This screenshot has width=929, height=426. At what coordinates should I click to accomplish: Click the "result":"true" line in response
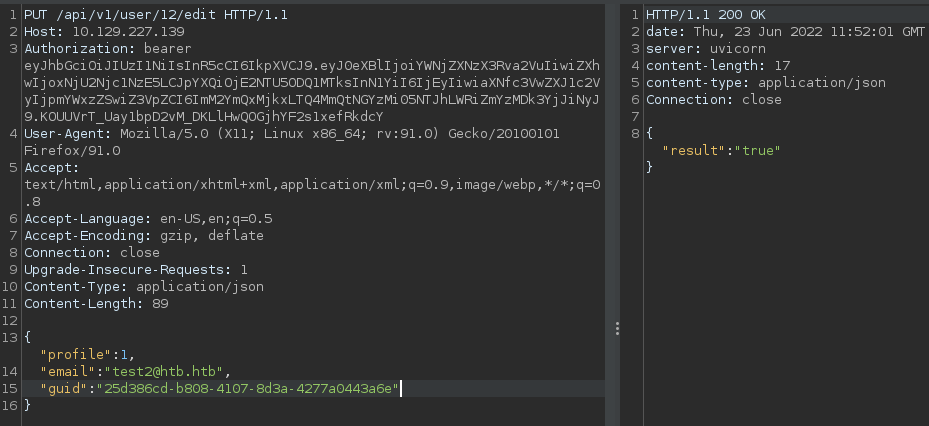coord(721,150)
